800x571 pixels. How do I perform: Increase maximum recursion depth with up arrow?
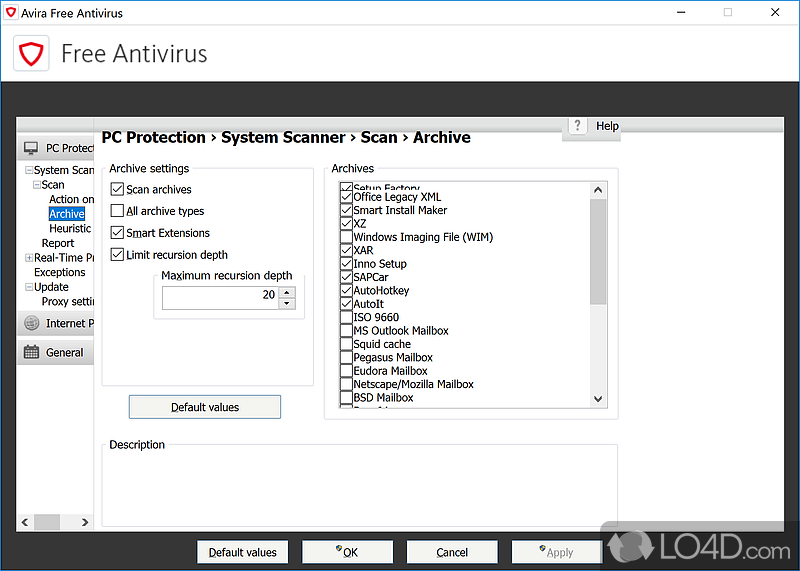287,292
